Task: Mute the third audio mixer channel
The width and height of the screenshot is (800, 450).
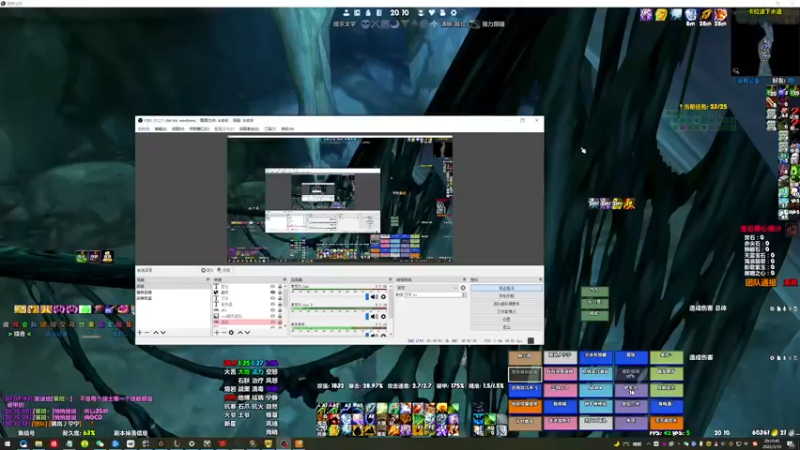Action: (374, 335)
